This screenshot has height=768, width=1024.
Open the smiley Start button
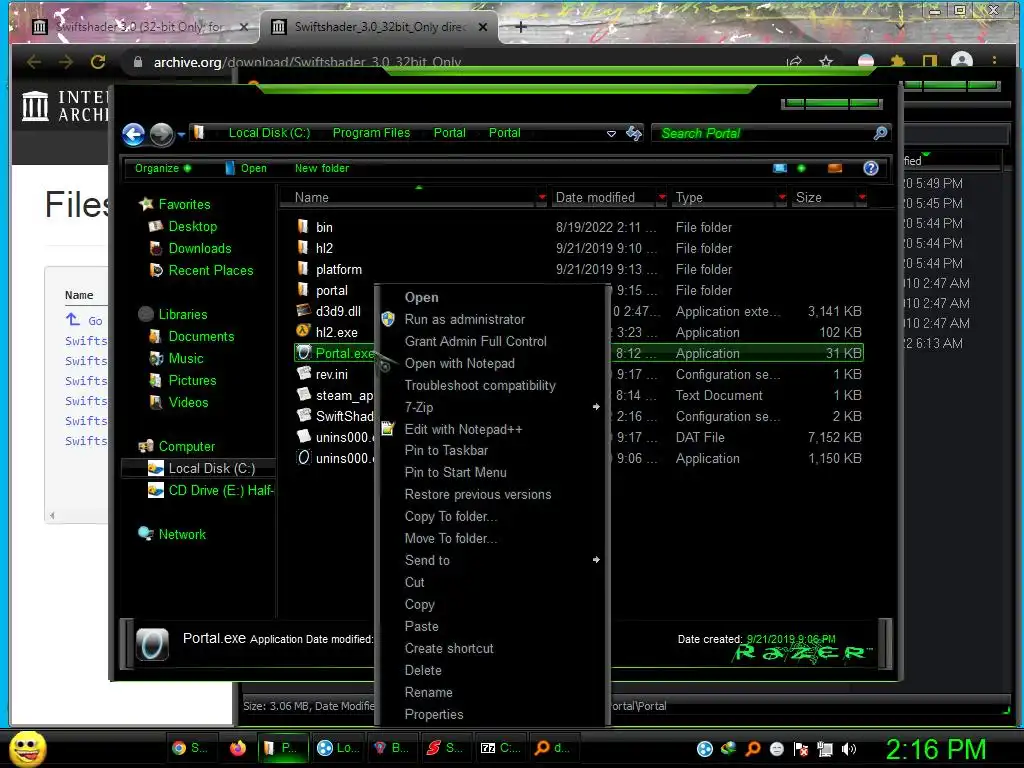[x=27, y=748]
